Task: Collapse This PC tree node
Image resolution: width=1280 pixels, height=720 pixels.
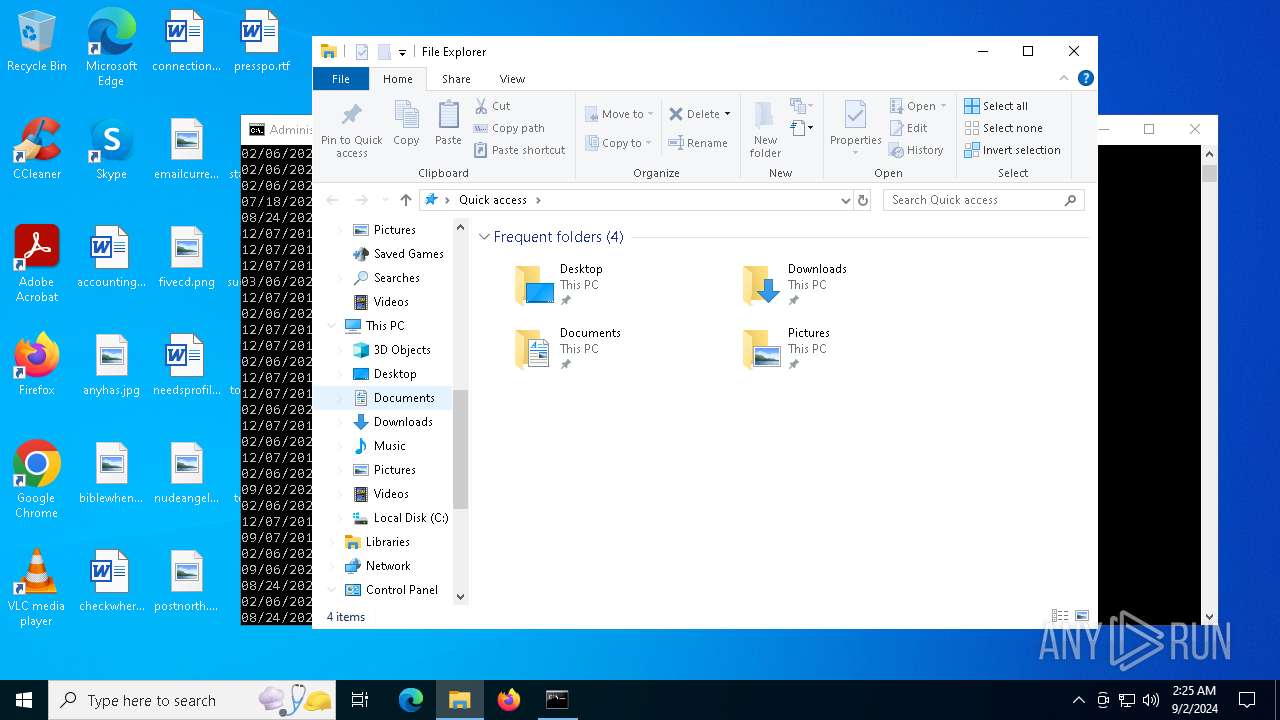Action: point(332,326)
